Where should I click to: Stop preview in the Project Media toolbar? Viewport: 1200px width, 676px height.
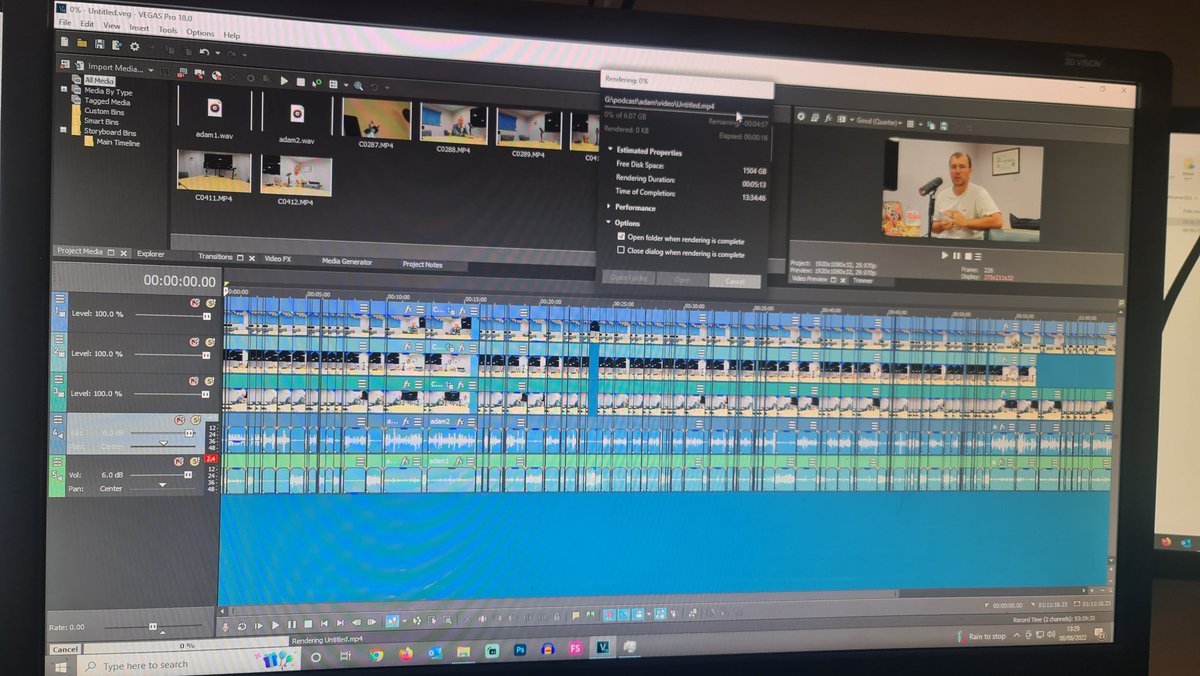[x=299, y=81]
